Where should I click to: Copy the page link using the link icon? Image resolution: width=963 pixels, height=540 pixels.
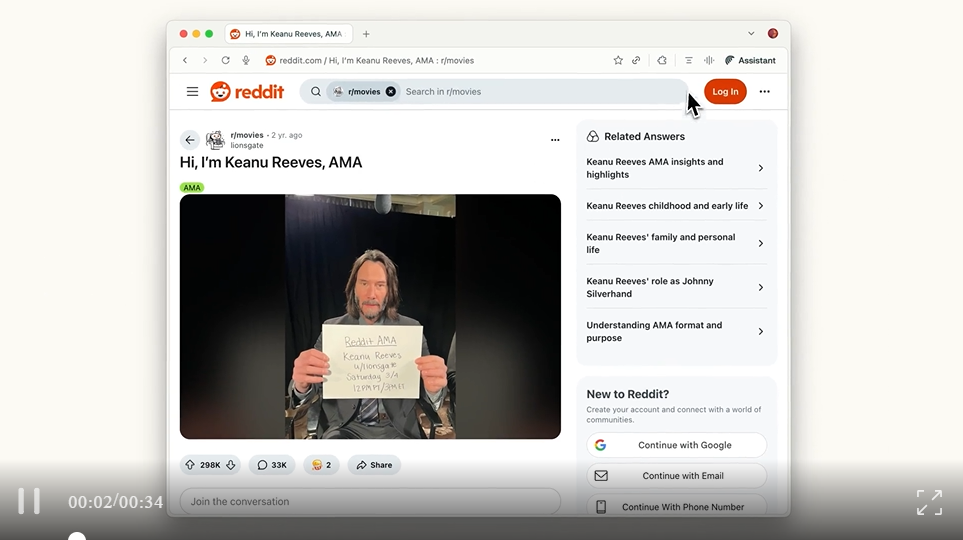tap(636, 60)
